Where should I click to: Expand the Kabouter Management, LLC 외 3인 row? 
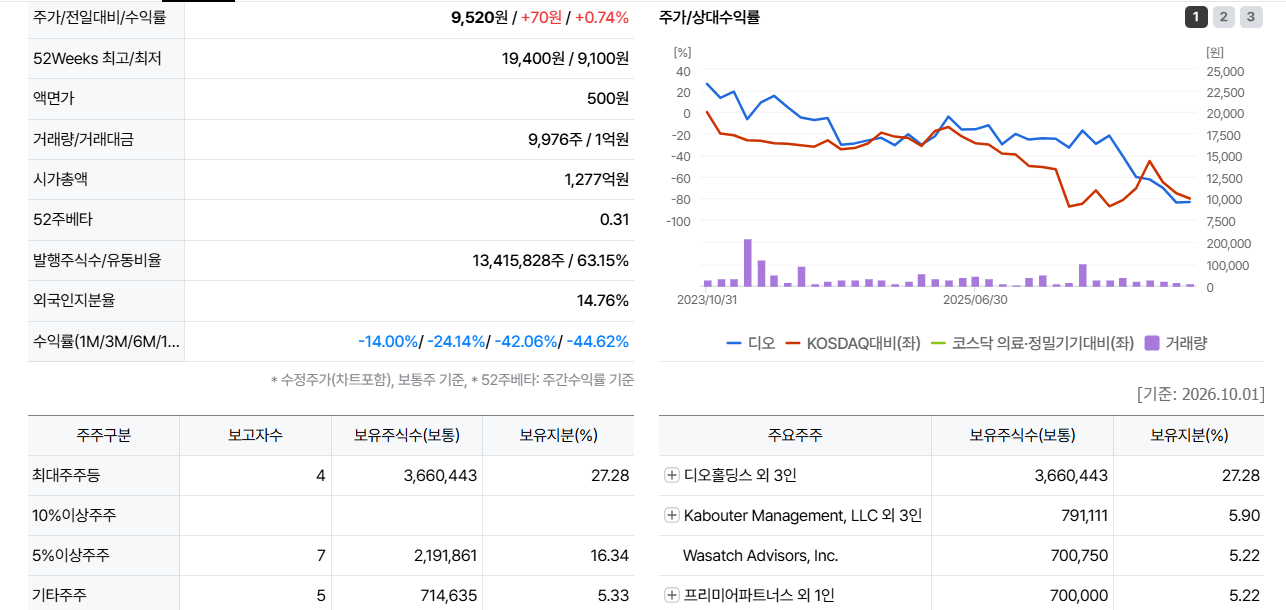coord(672,515)
